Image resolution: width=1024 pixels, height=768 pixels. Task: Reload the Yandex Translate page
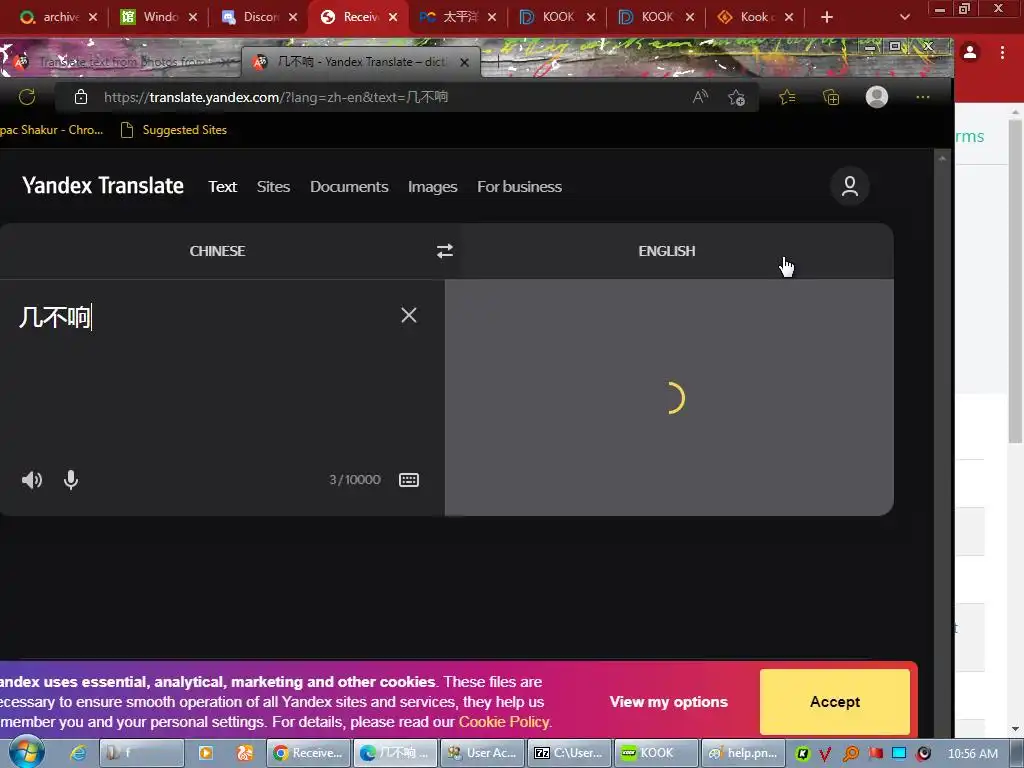[27, 97]
